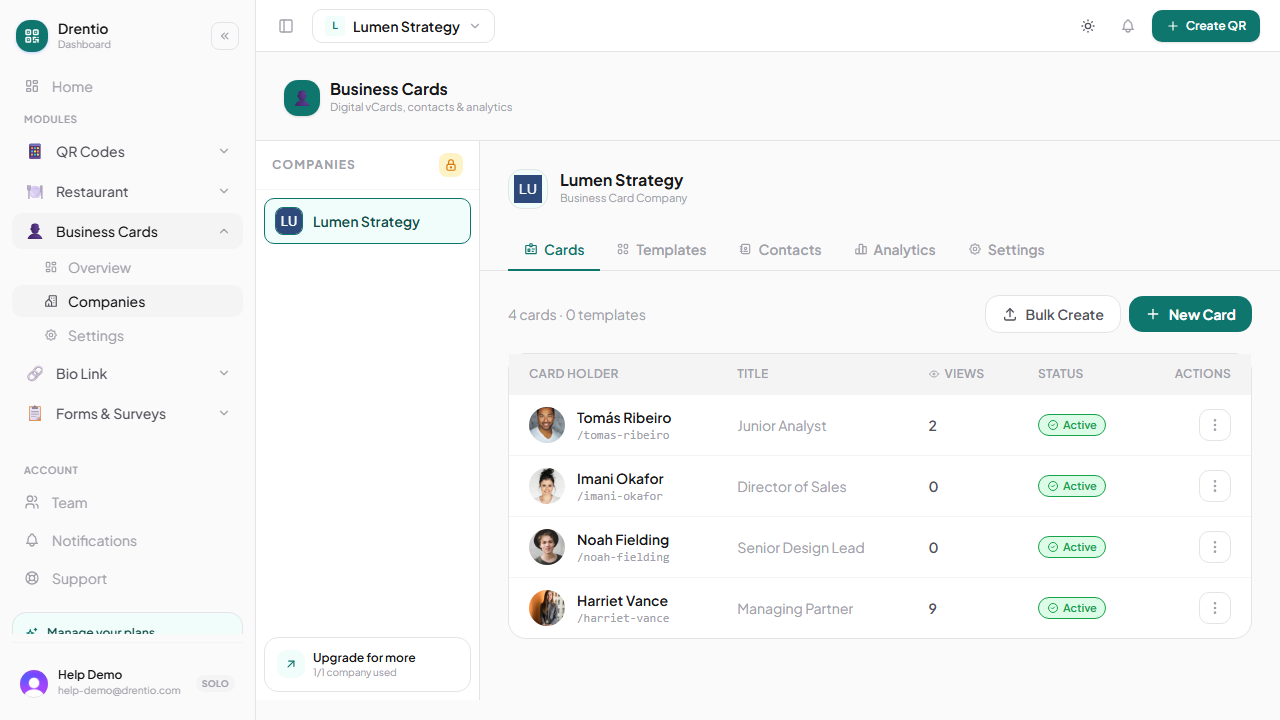Image resolution: width=1280 pixels, height=720 pixels.
Task: Open the actions menu for Harriet Vance
Action: coord(1215,608)
